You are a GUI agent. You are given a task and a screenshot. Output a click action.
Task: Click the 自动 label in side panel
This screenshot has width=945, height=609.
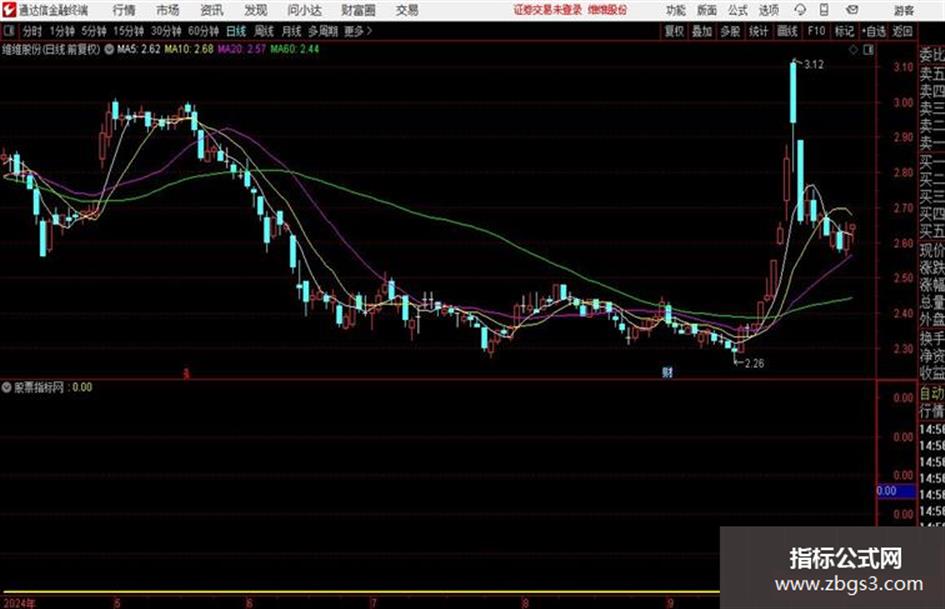coord(932,394)
